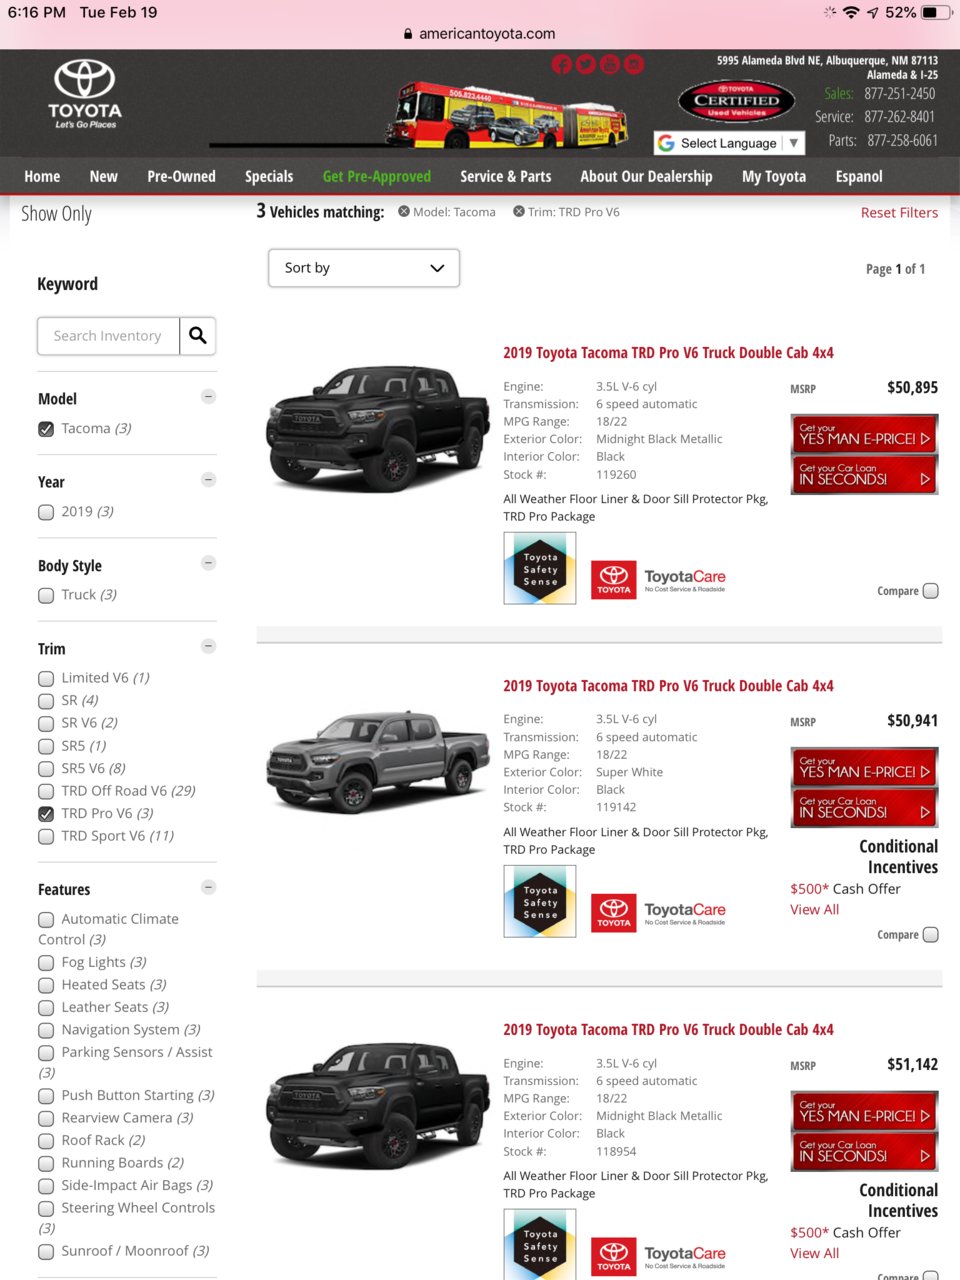Click the dealership bus banner image
This screenshot has width=960, height=1280.
507,115
